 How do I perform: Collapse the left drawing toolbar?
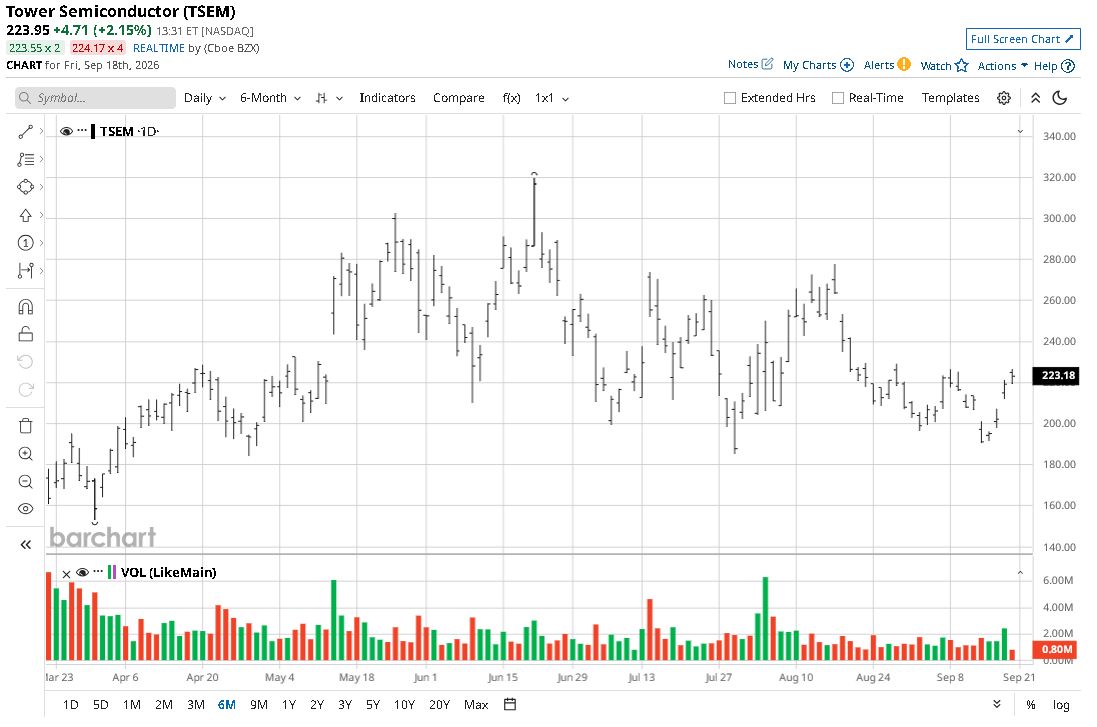tap(25, 544)
